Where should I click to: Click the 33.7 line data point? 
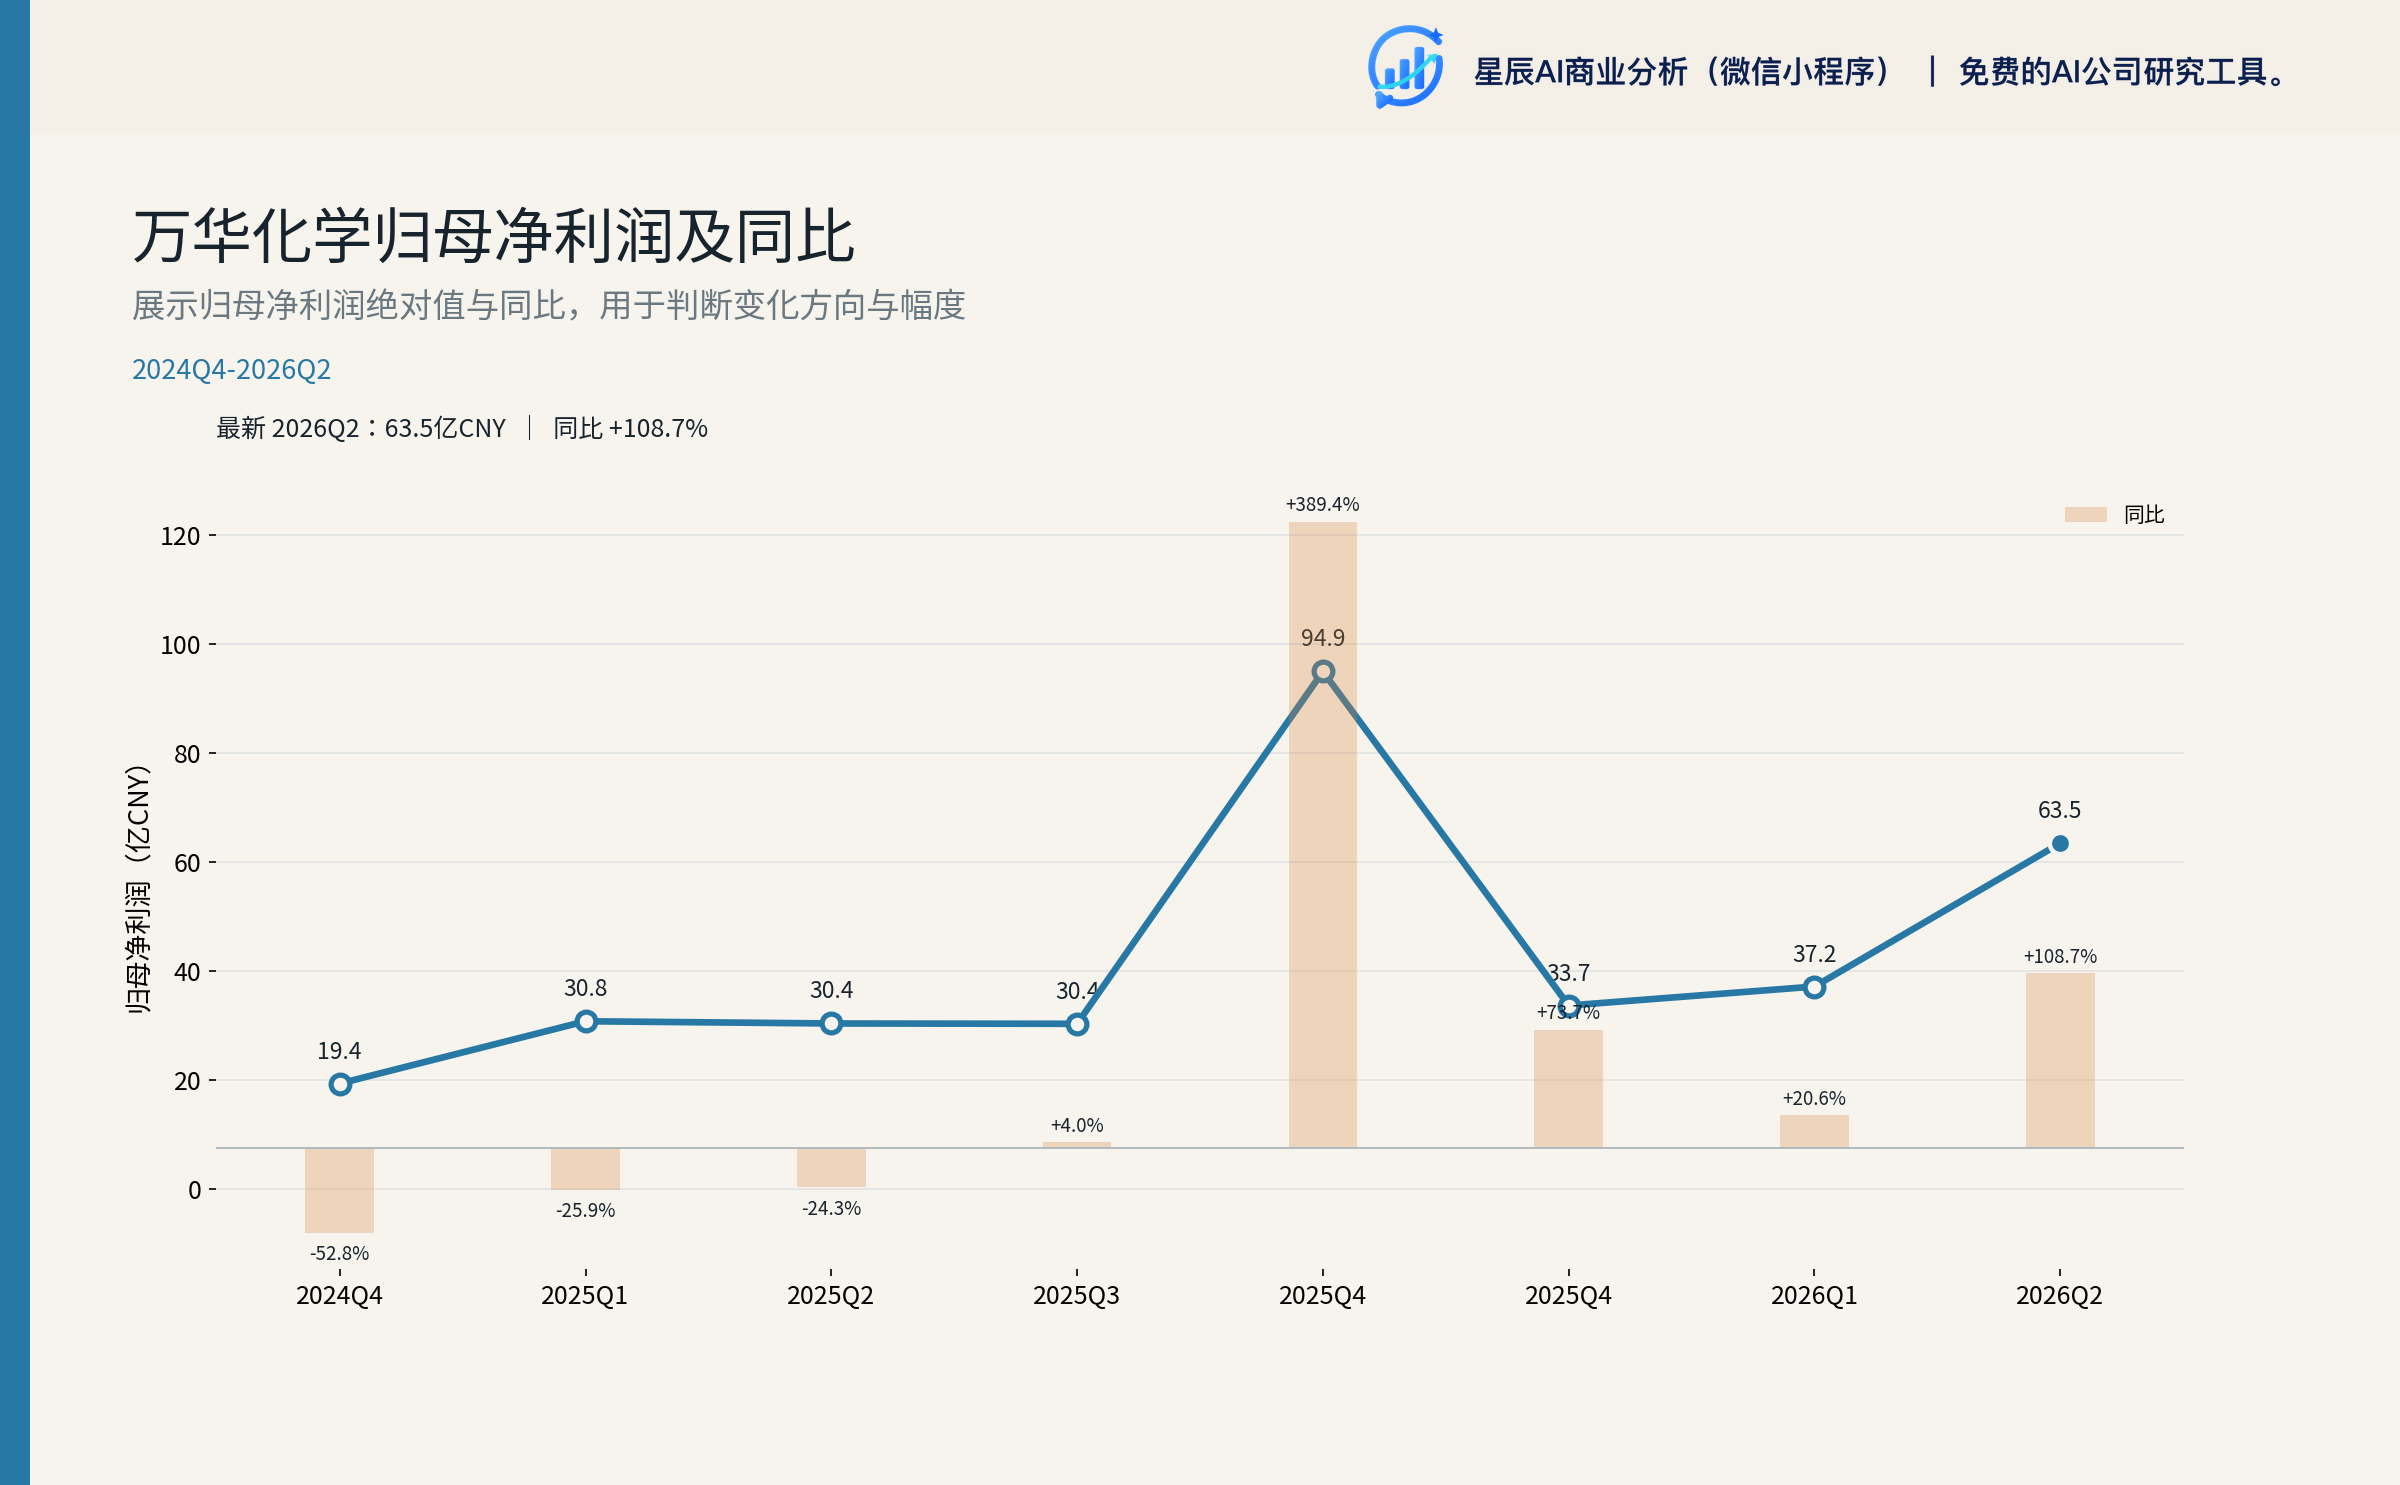click(x=1569, y=1006)
